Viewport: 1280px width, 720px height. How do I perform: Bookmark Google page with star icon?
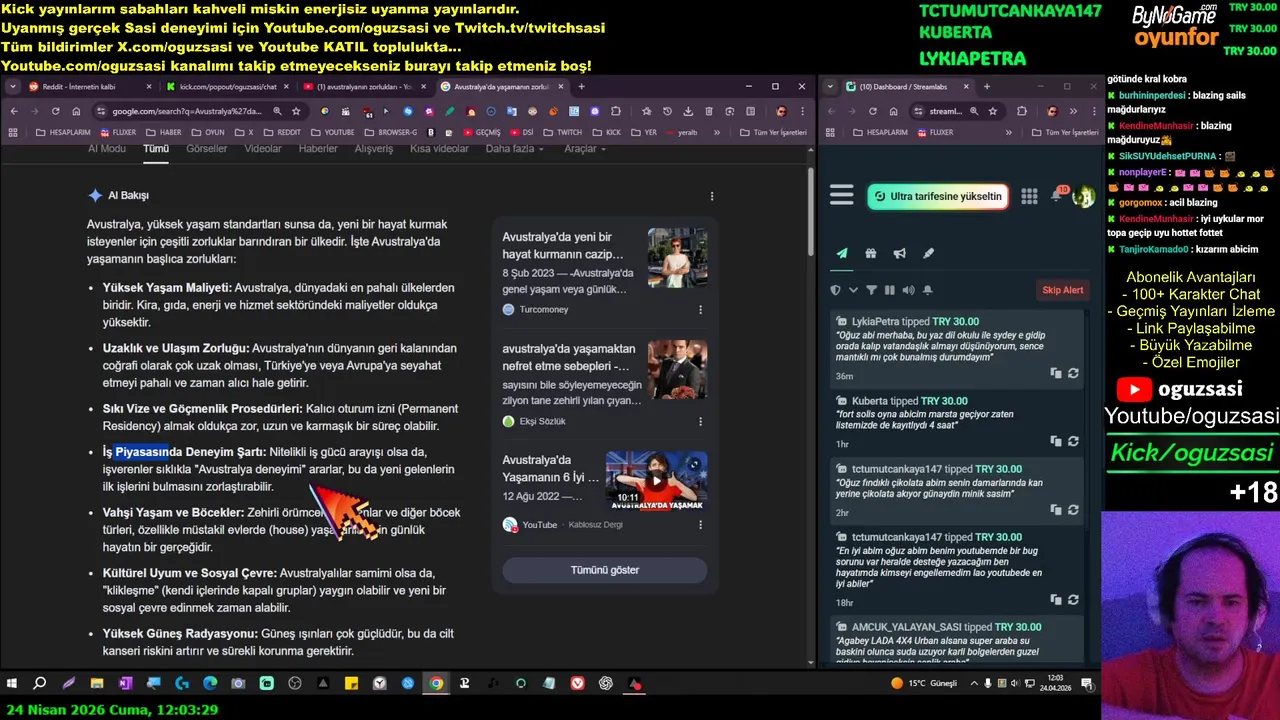coord(296,111)
